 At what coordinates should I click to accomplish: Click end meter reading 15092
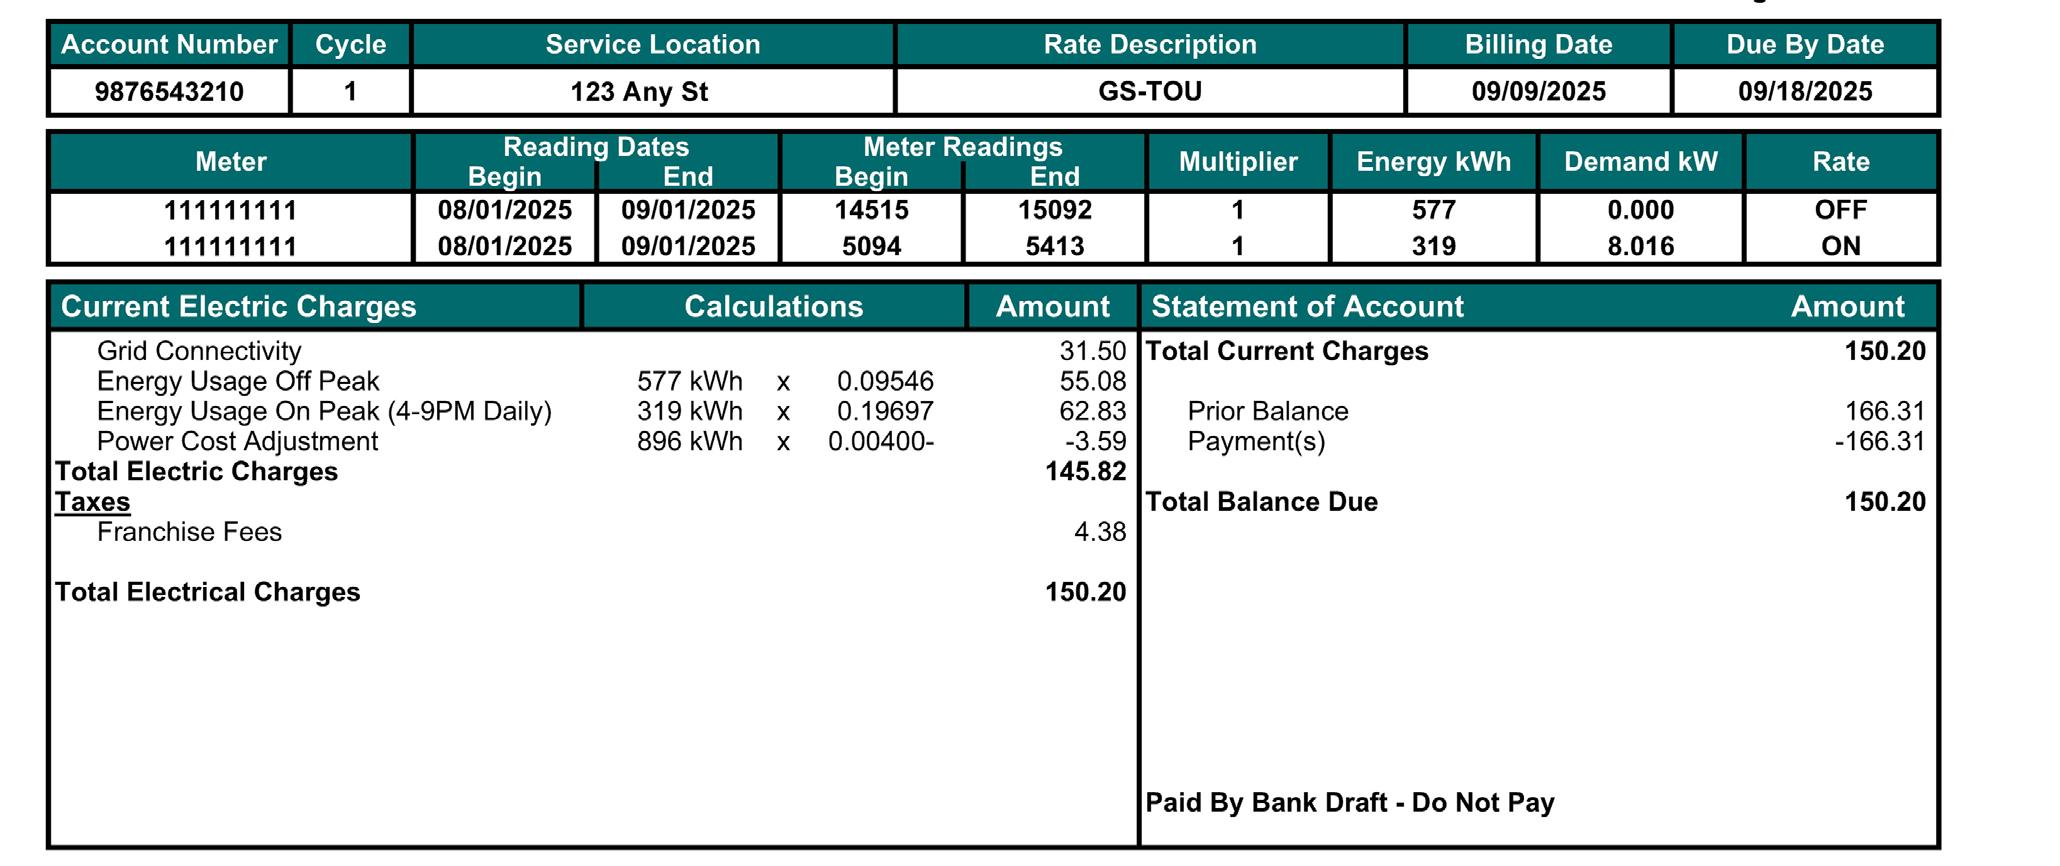tap(1055, 210)
